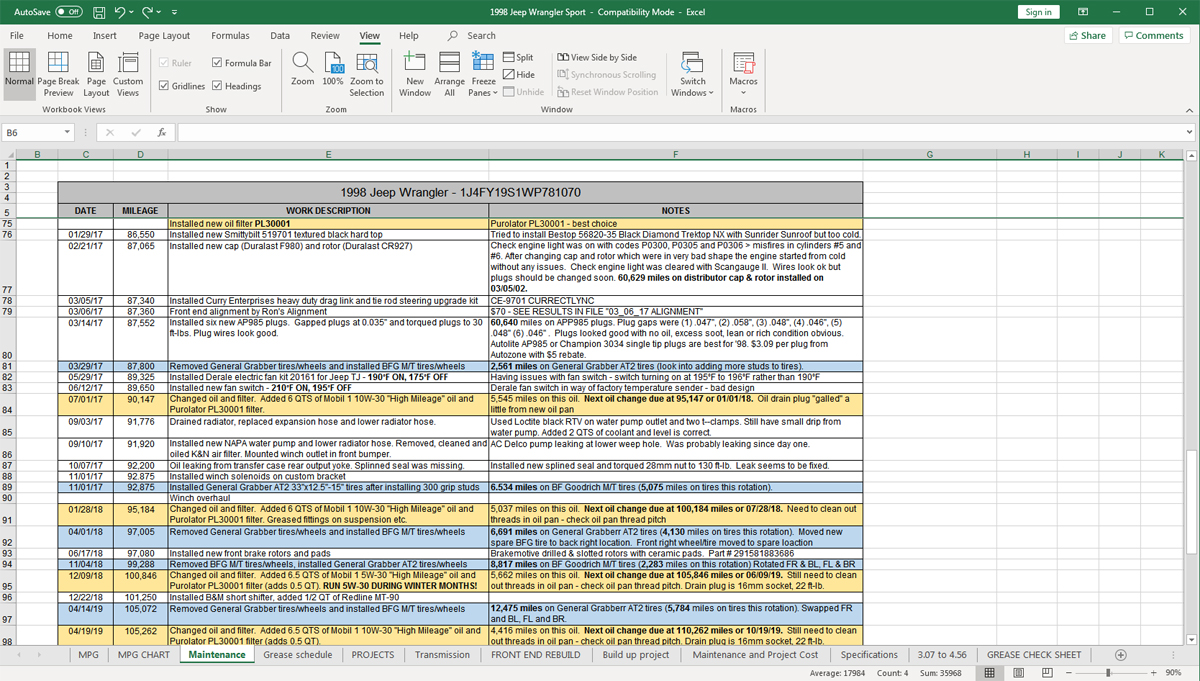The width and height of the screenshot is (1200, 681).
Task: Click the Sign in button
Action: (x=1039, y=12)
